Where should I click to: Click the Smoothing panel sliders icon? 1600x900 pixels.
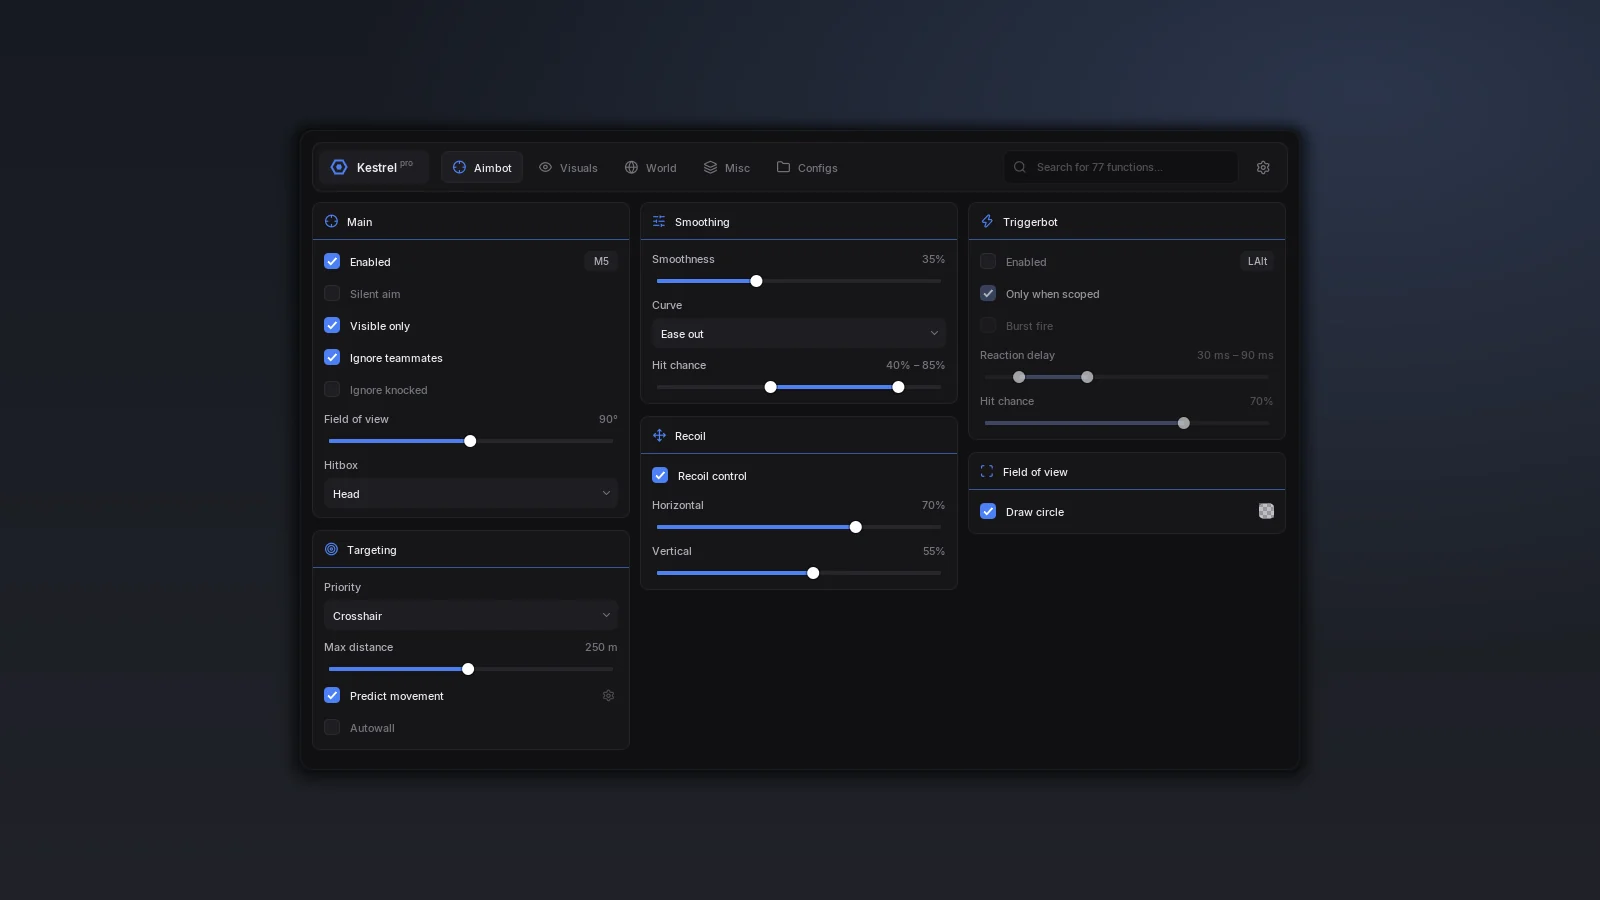click(x=659, y=221)
